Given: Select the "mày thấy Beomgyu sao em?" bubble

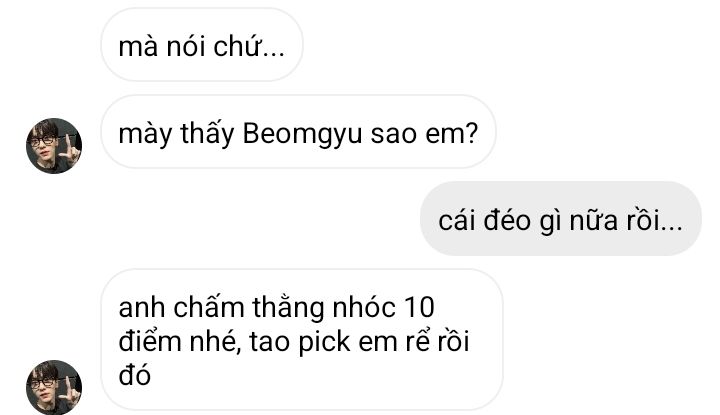Looking at the screenshot, I should click(298, 132).
